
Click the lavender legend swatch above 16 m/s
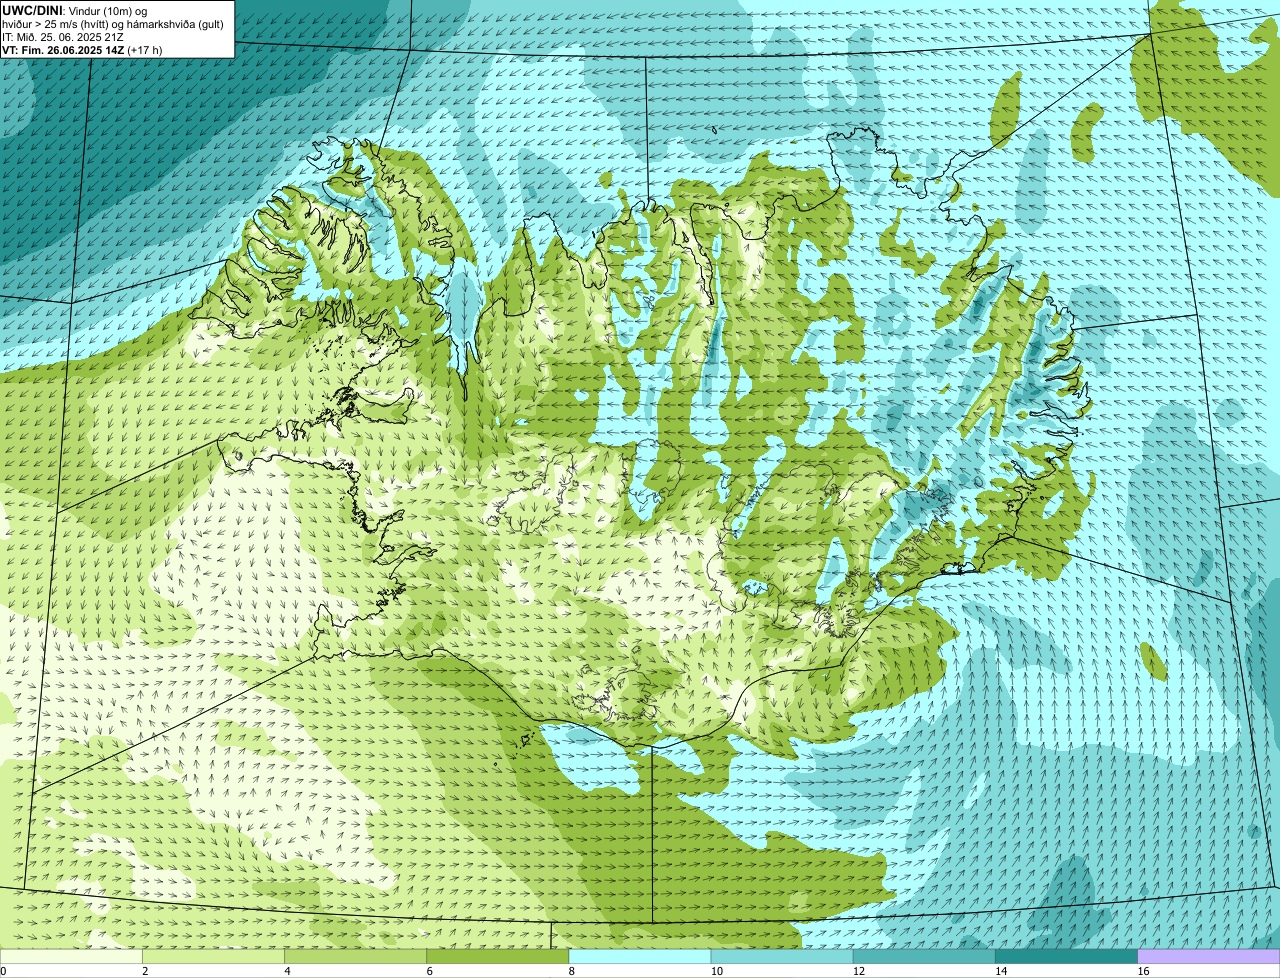click(x=1208, y=956)
